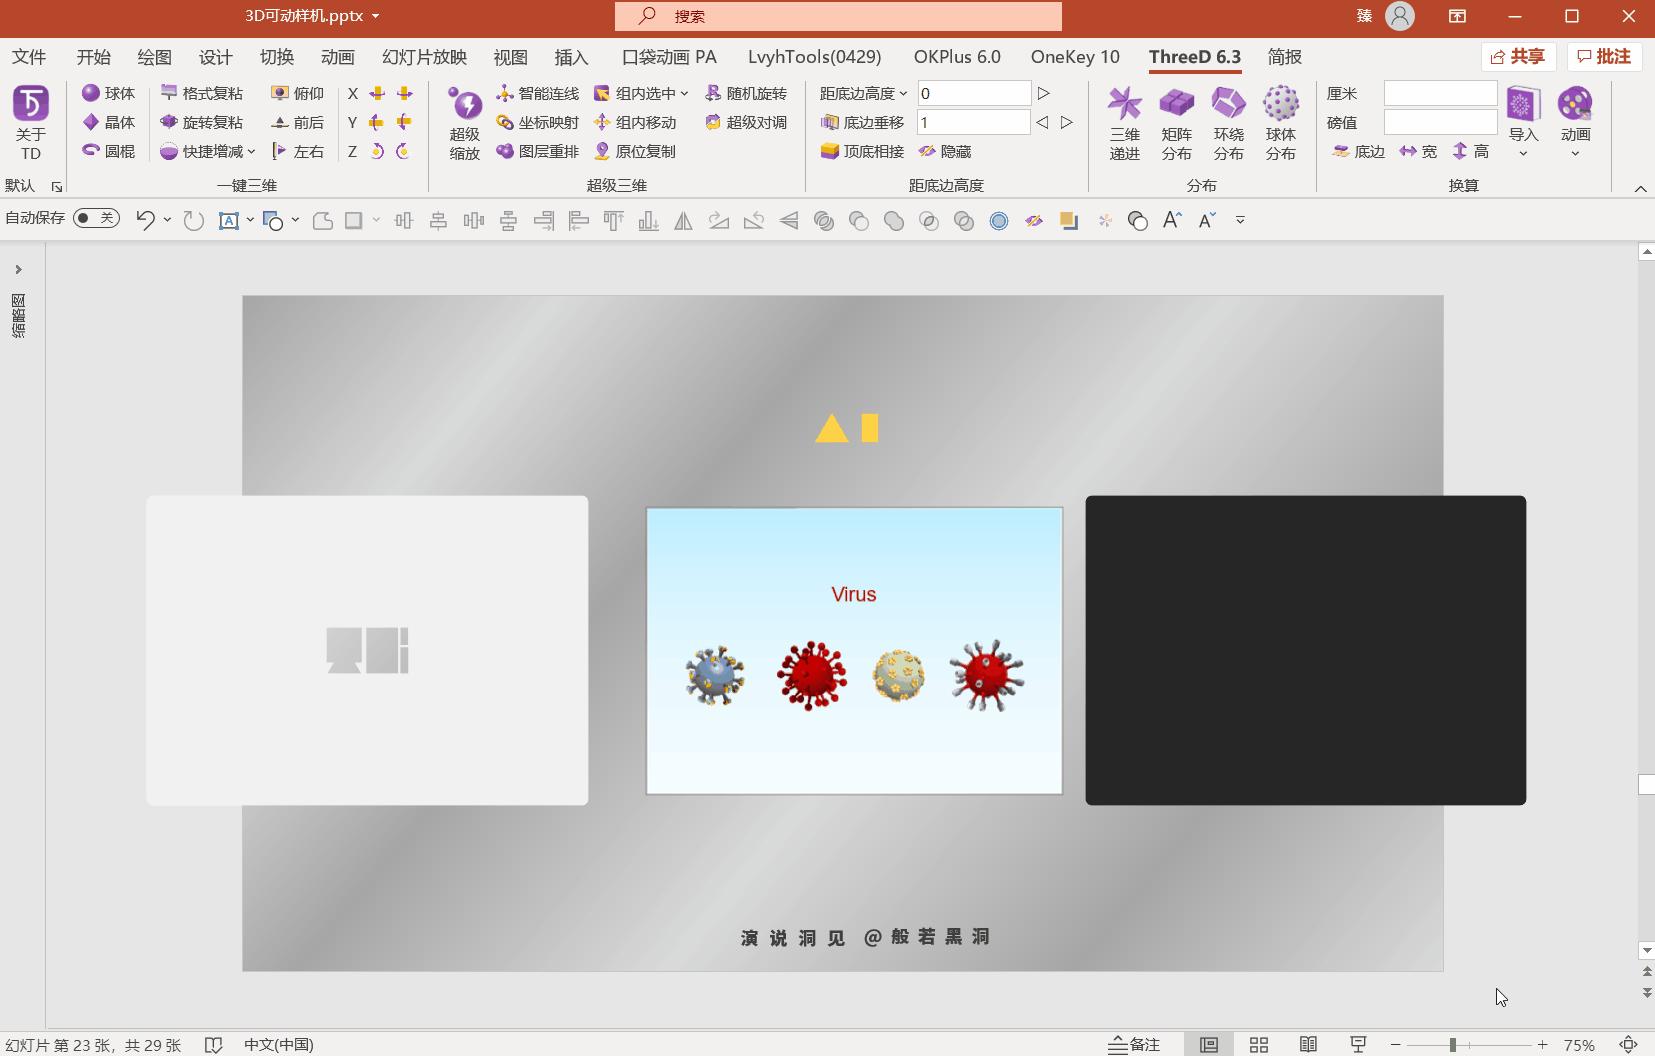Fit slide to current window

point(1629,1045)
